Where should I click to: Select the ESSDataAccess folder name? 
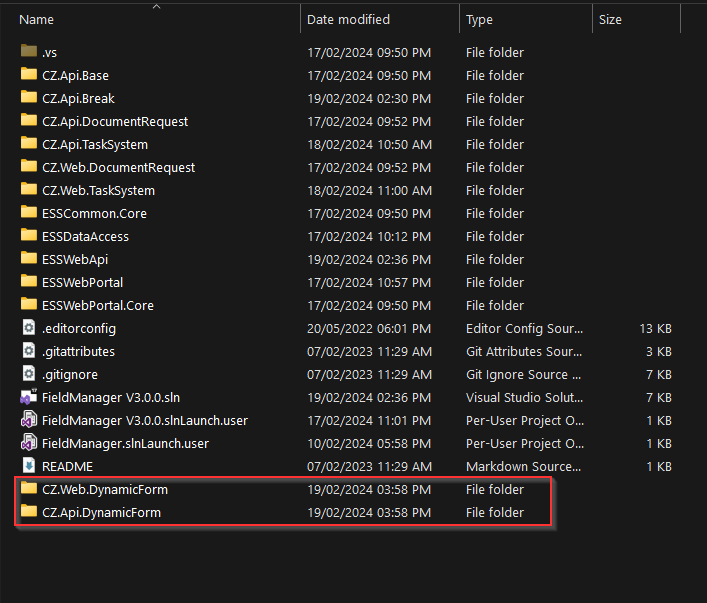pyautogui.click(x=85, y=236)
